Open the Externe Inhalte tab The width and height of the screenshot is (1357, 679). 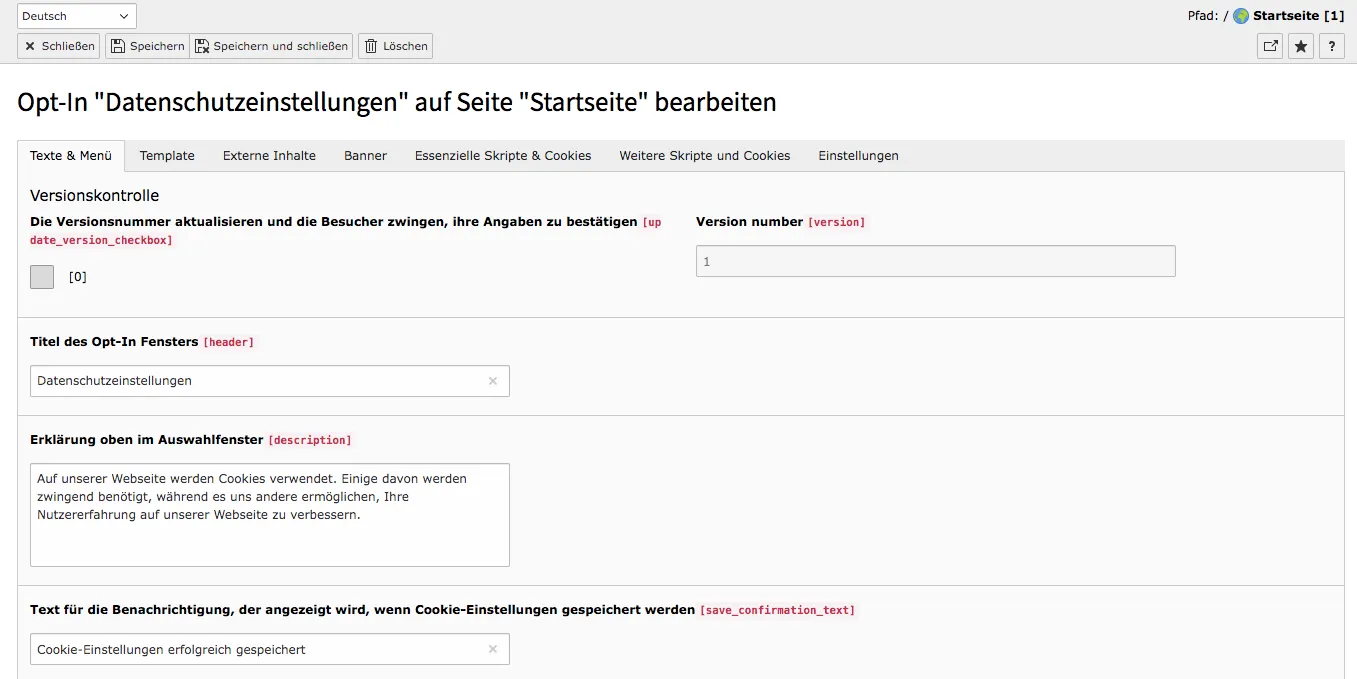269,156
